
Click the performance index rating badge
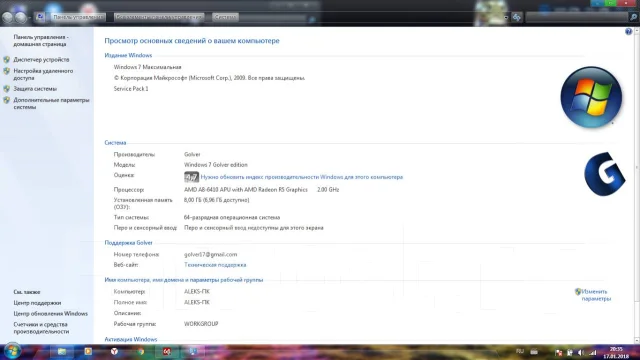pyautogui.click(x=191, y=177)
